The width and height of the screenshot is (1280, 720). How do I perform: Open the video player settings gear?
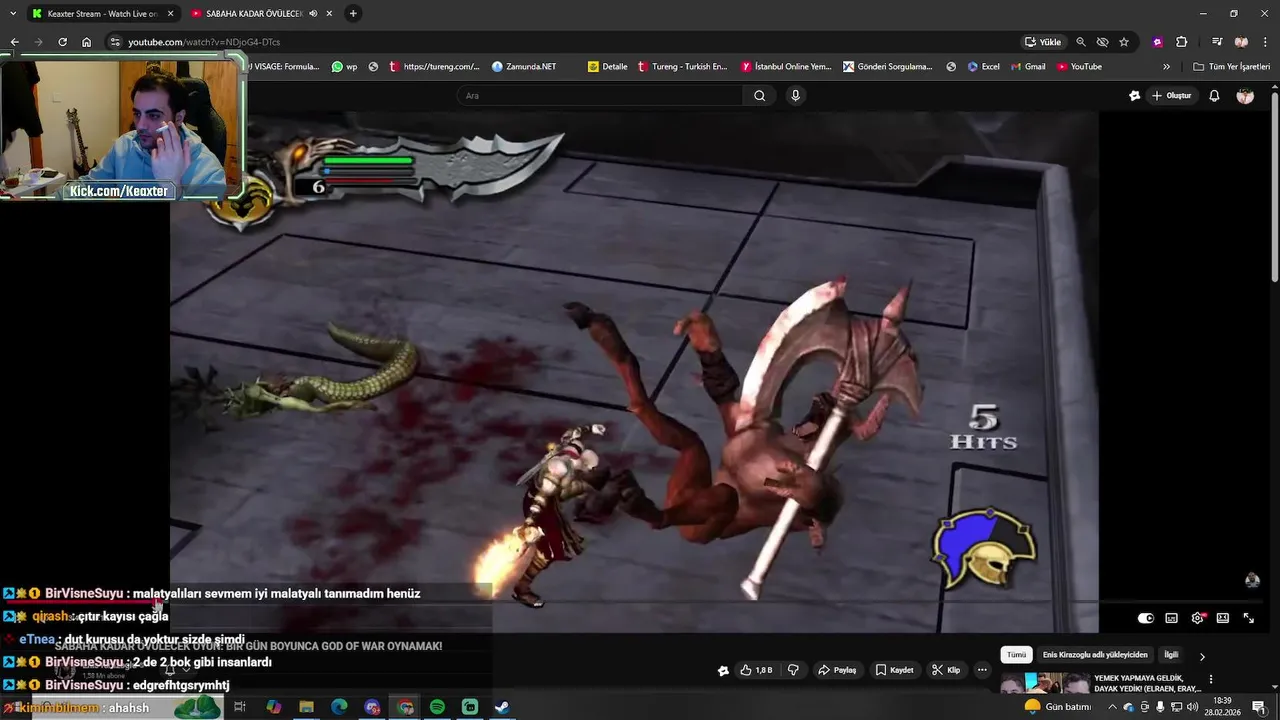(x=1197, y=618)
